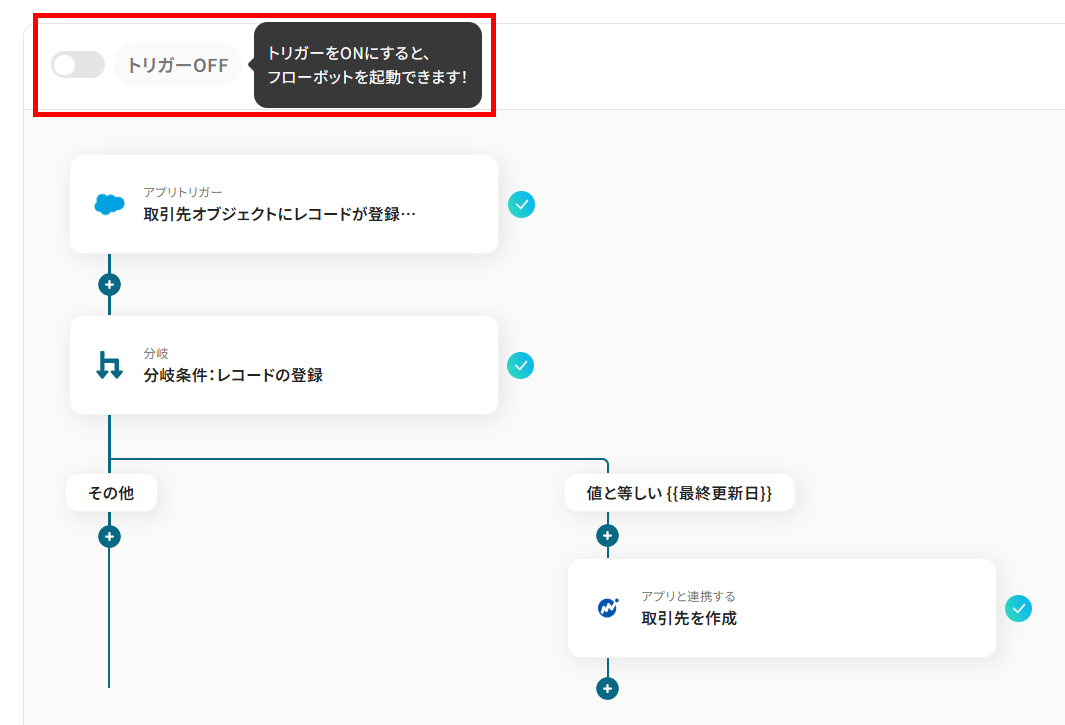
Task: Open the 取引先を作成 action card
Action: (x=782, y=607)
